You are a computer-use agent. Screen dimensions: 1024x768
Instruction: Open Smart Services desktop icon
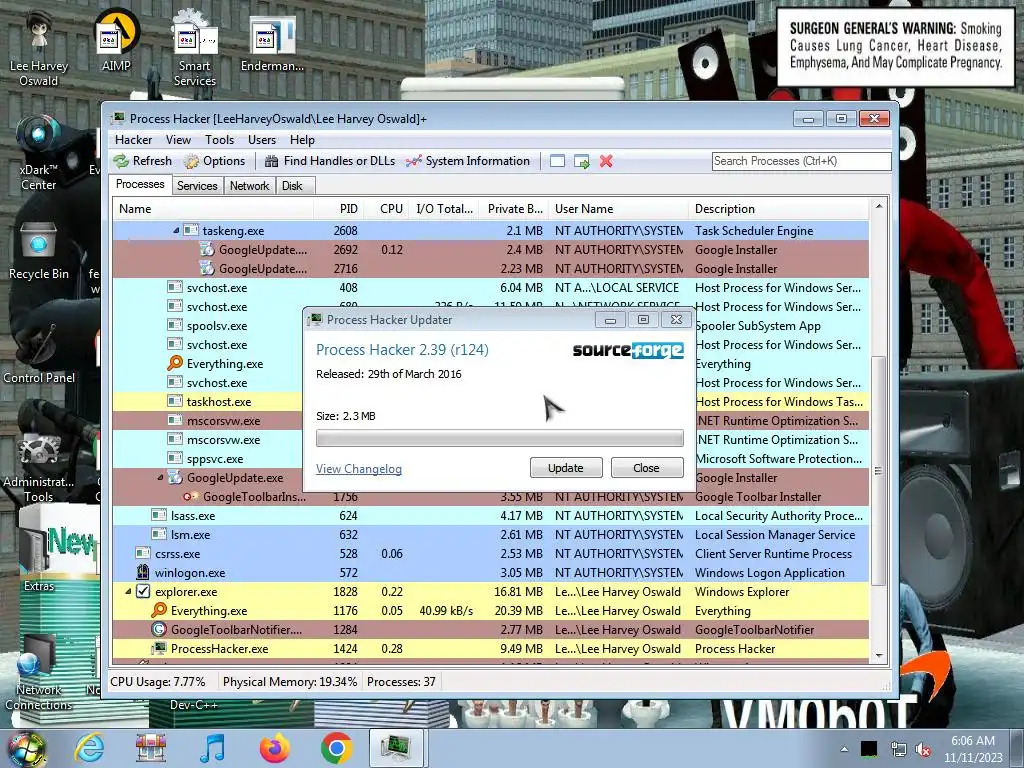[195, 48]
